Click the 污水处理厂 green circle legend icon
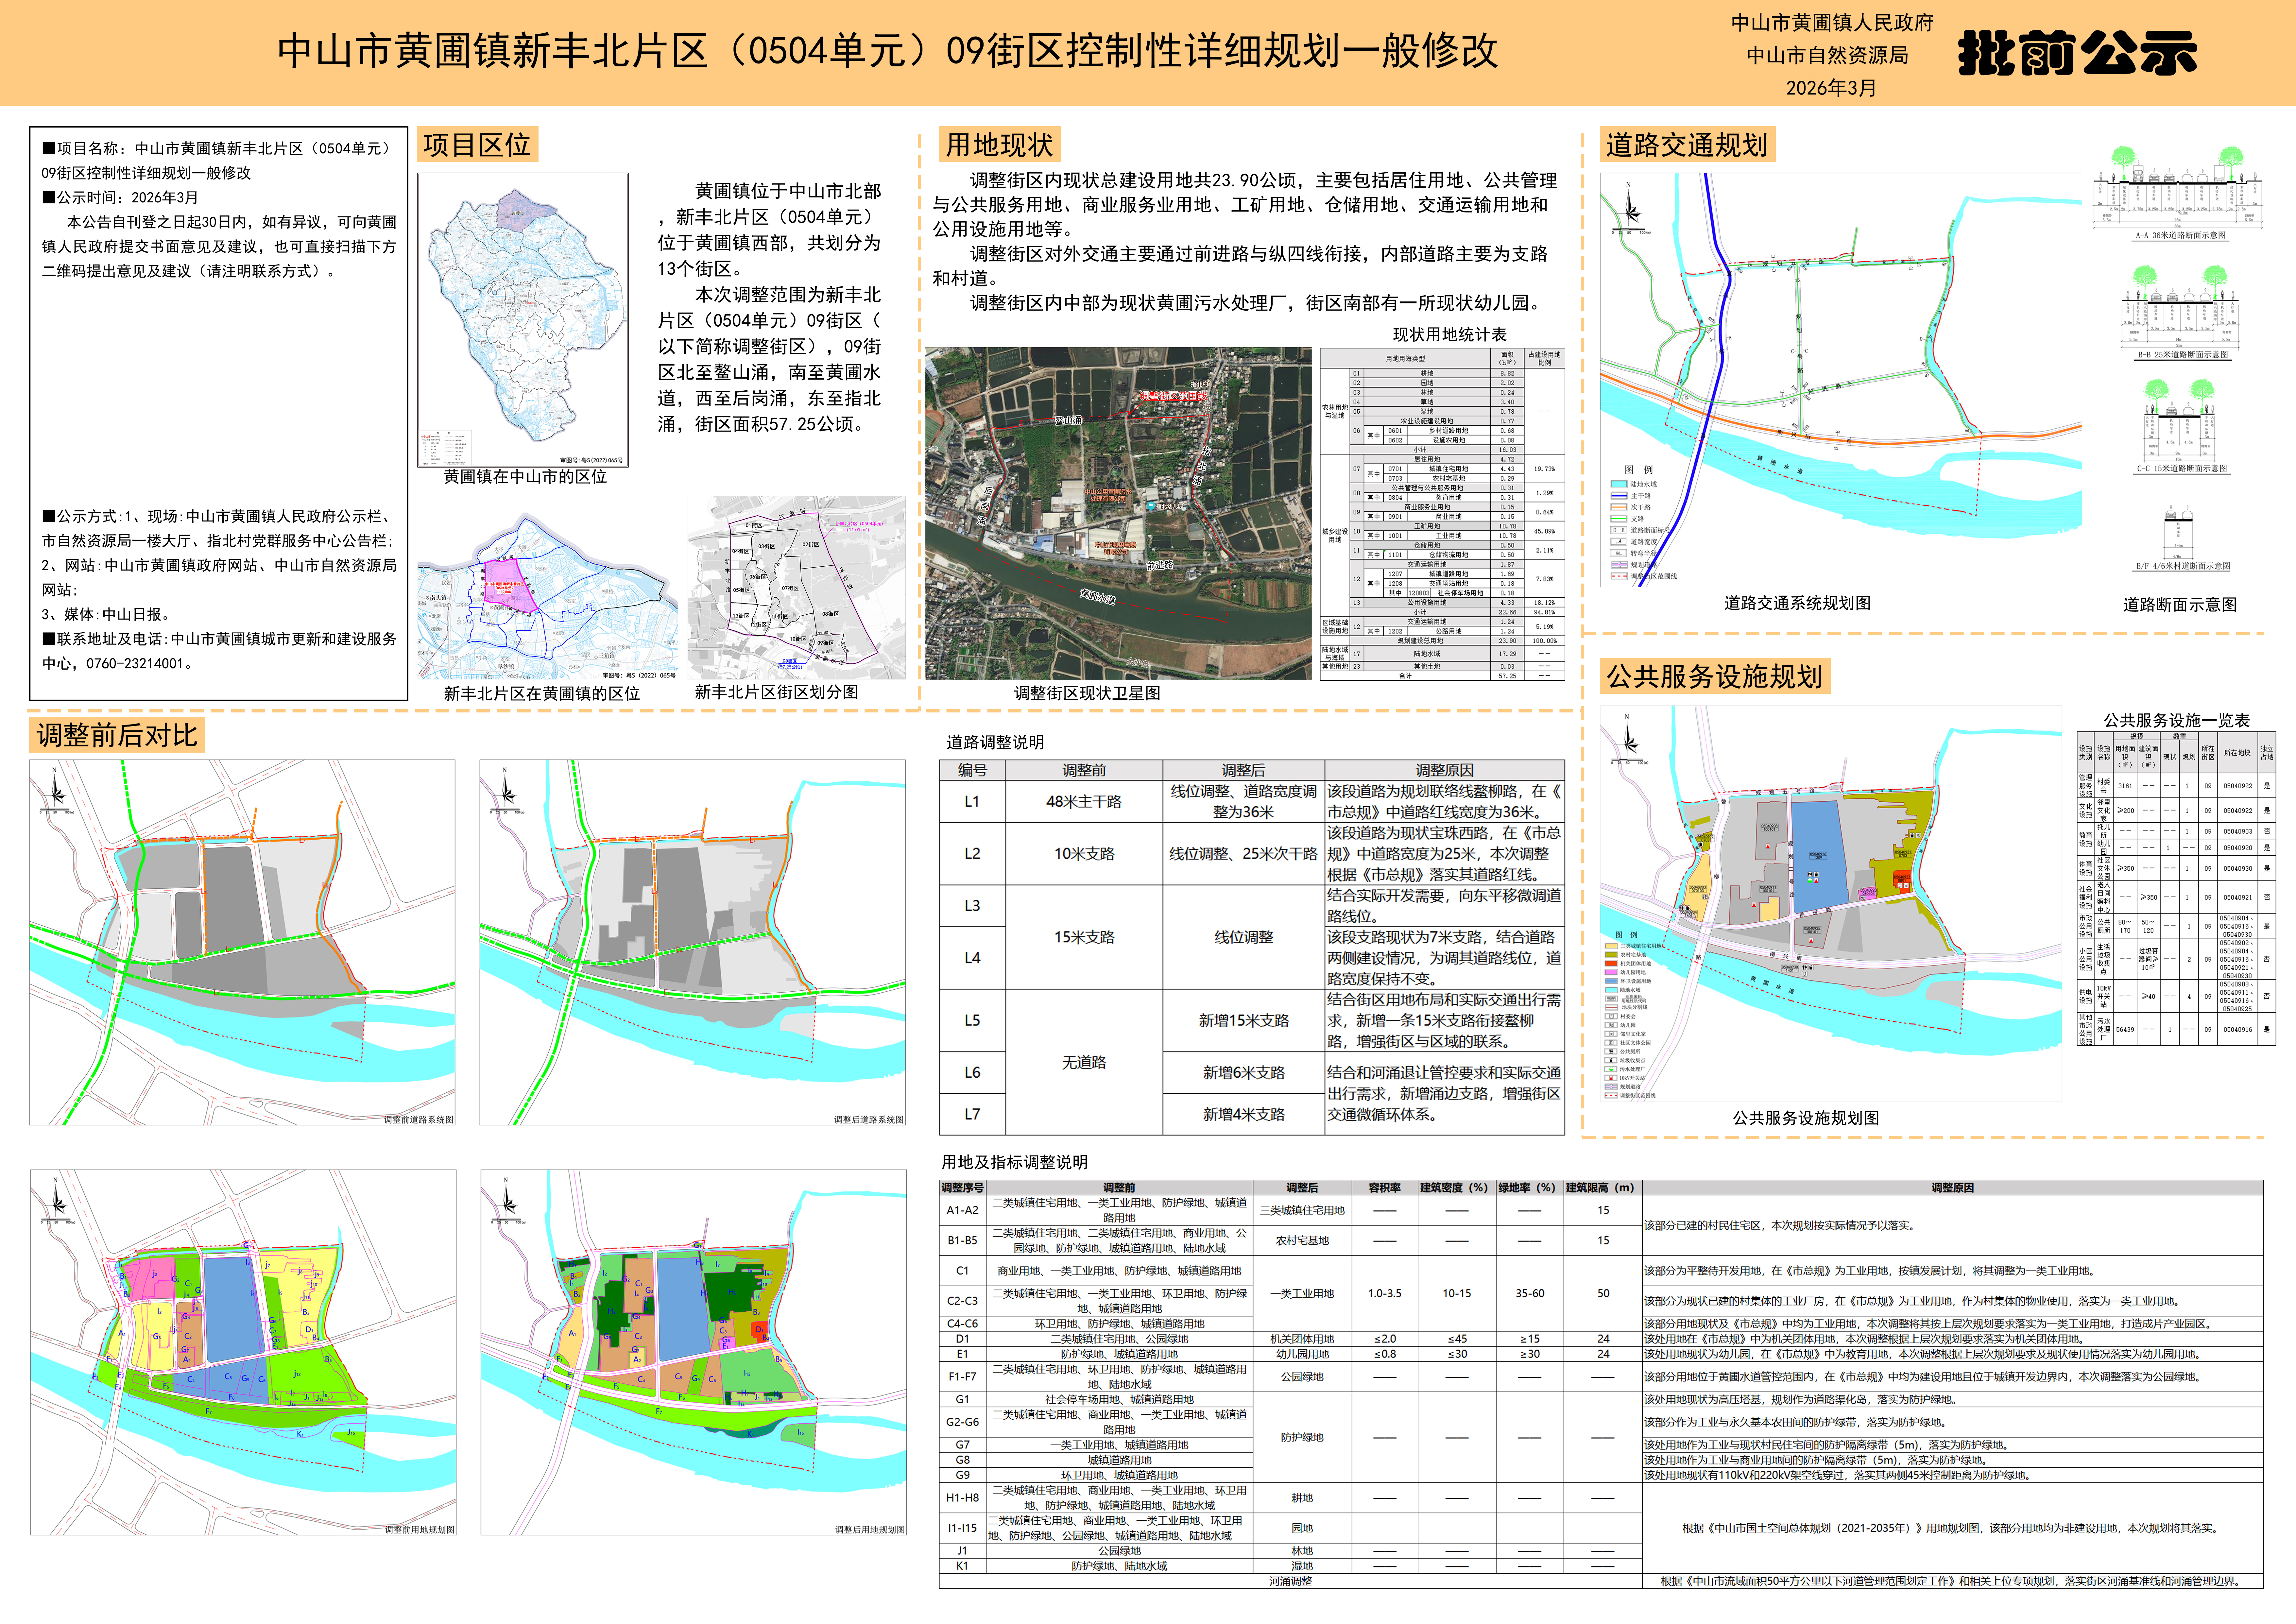This screenshot has width=2296, height=1624. [x=1611, y=1069]
